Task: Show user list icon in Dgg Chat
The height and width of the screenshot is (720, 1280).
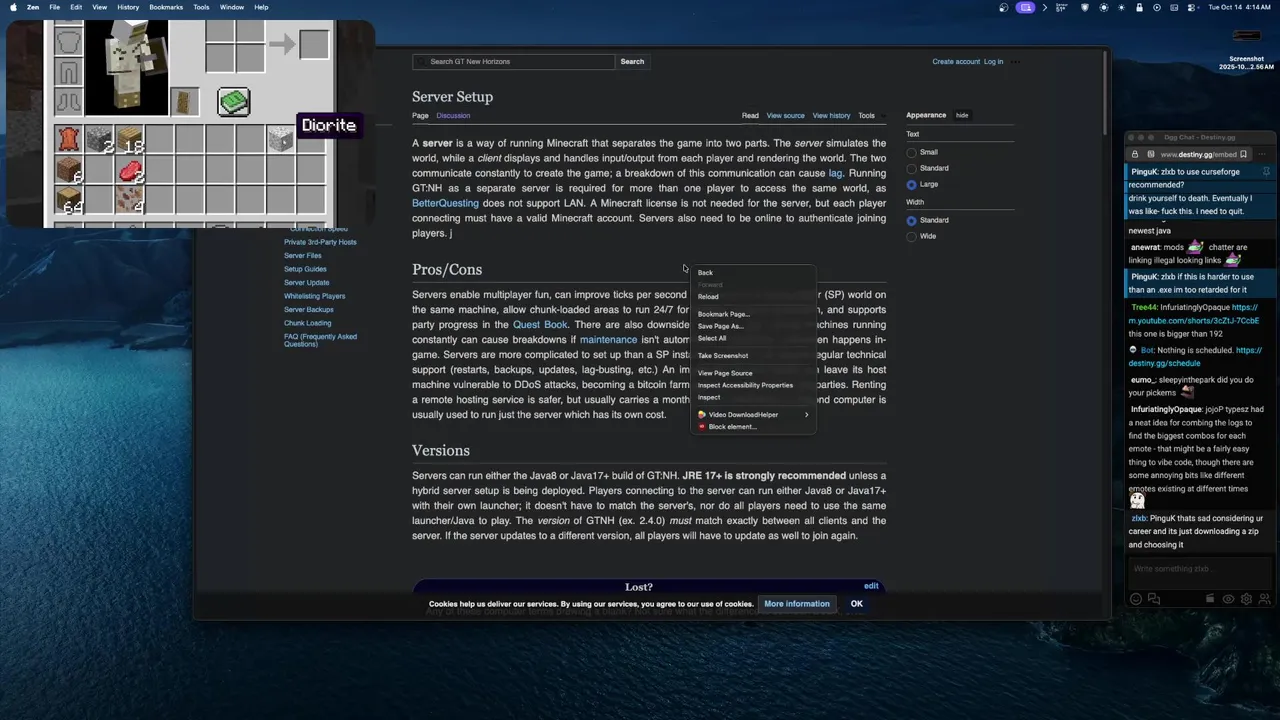Action: point(1264,599)
